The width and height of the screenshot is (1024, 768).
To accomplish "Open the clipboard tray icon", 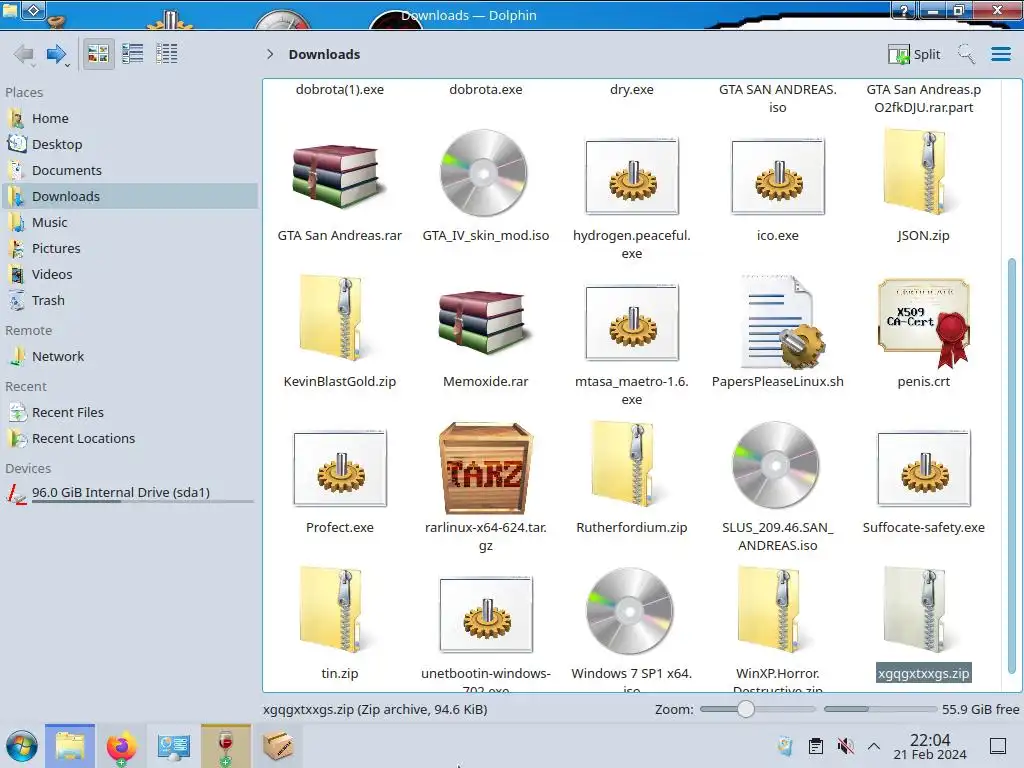I will click(x=816, y=746).
